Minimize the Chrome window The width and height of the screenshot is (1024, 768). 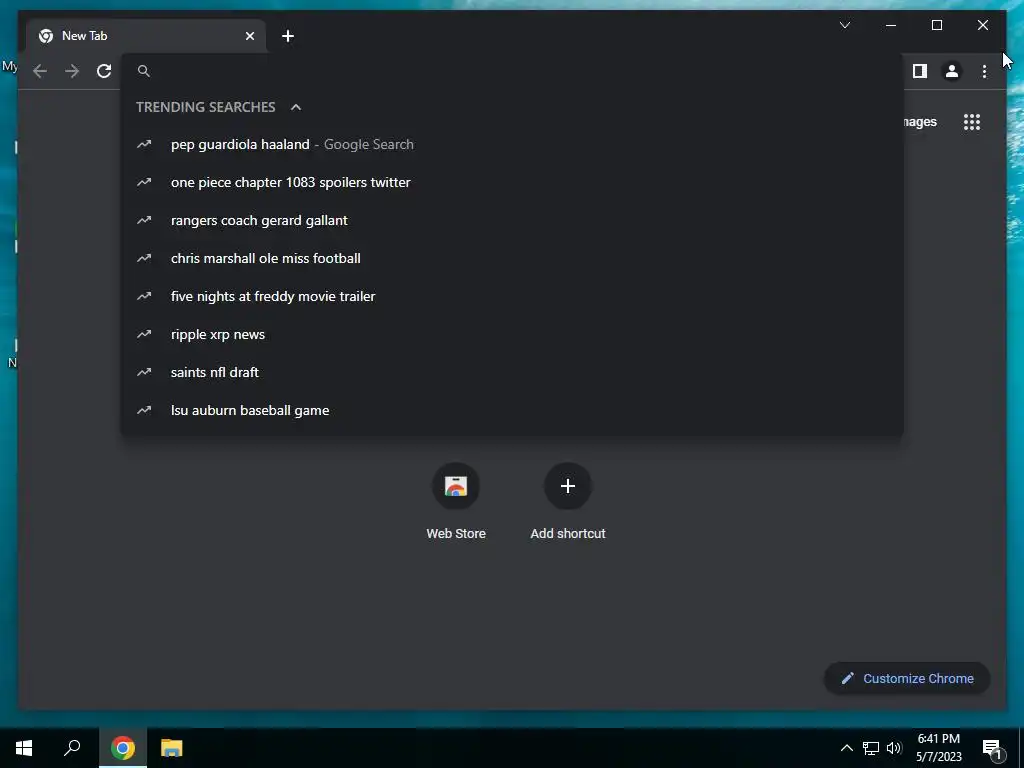(891, 25)
